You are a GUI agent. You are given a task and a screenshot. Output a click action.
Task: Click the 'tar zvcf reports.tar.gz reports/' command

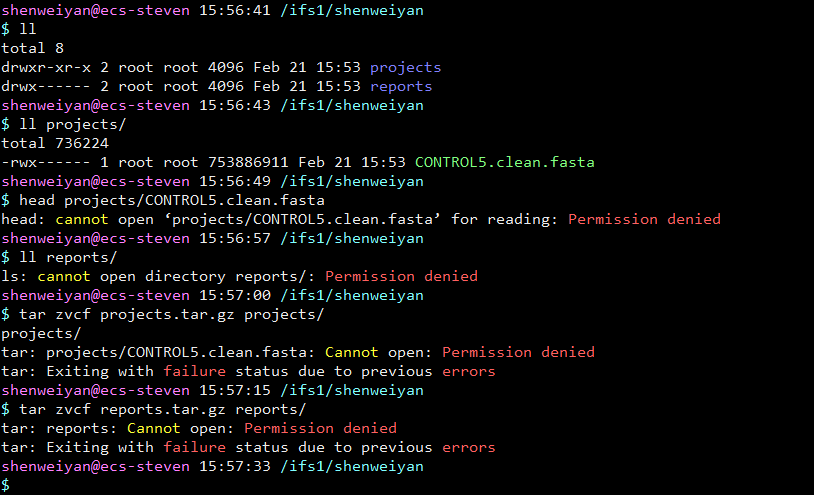(160, 409)
